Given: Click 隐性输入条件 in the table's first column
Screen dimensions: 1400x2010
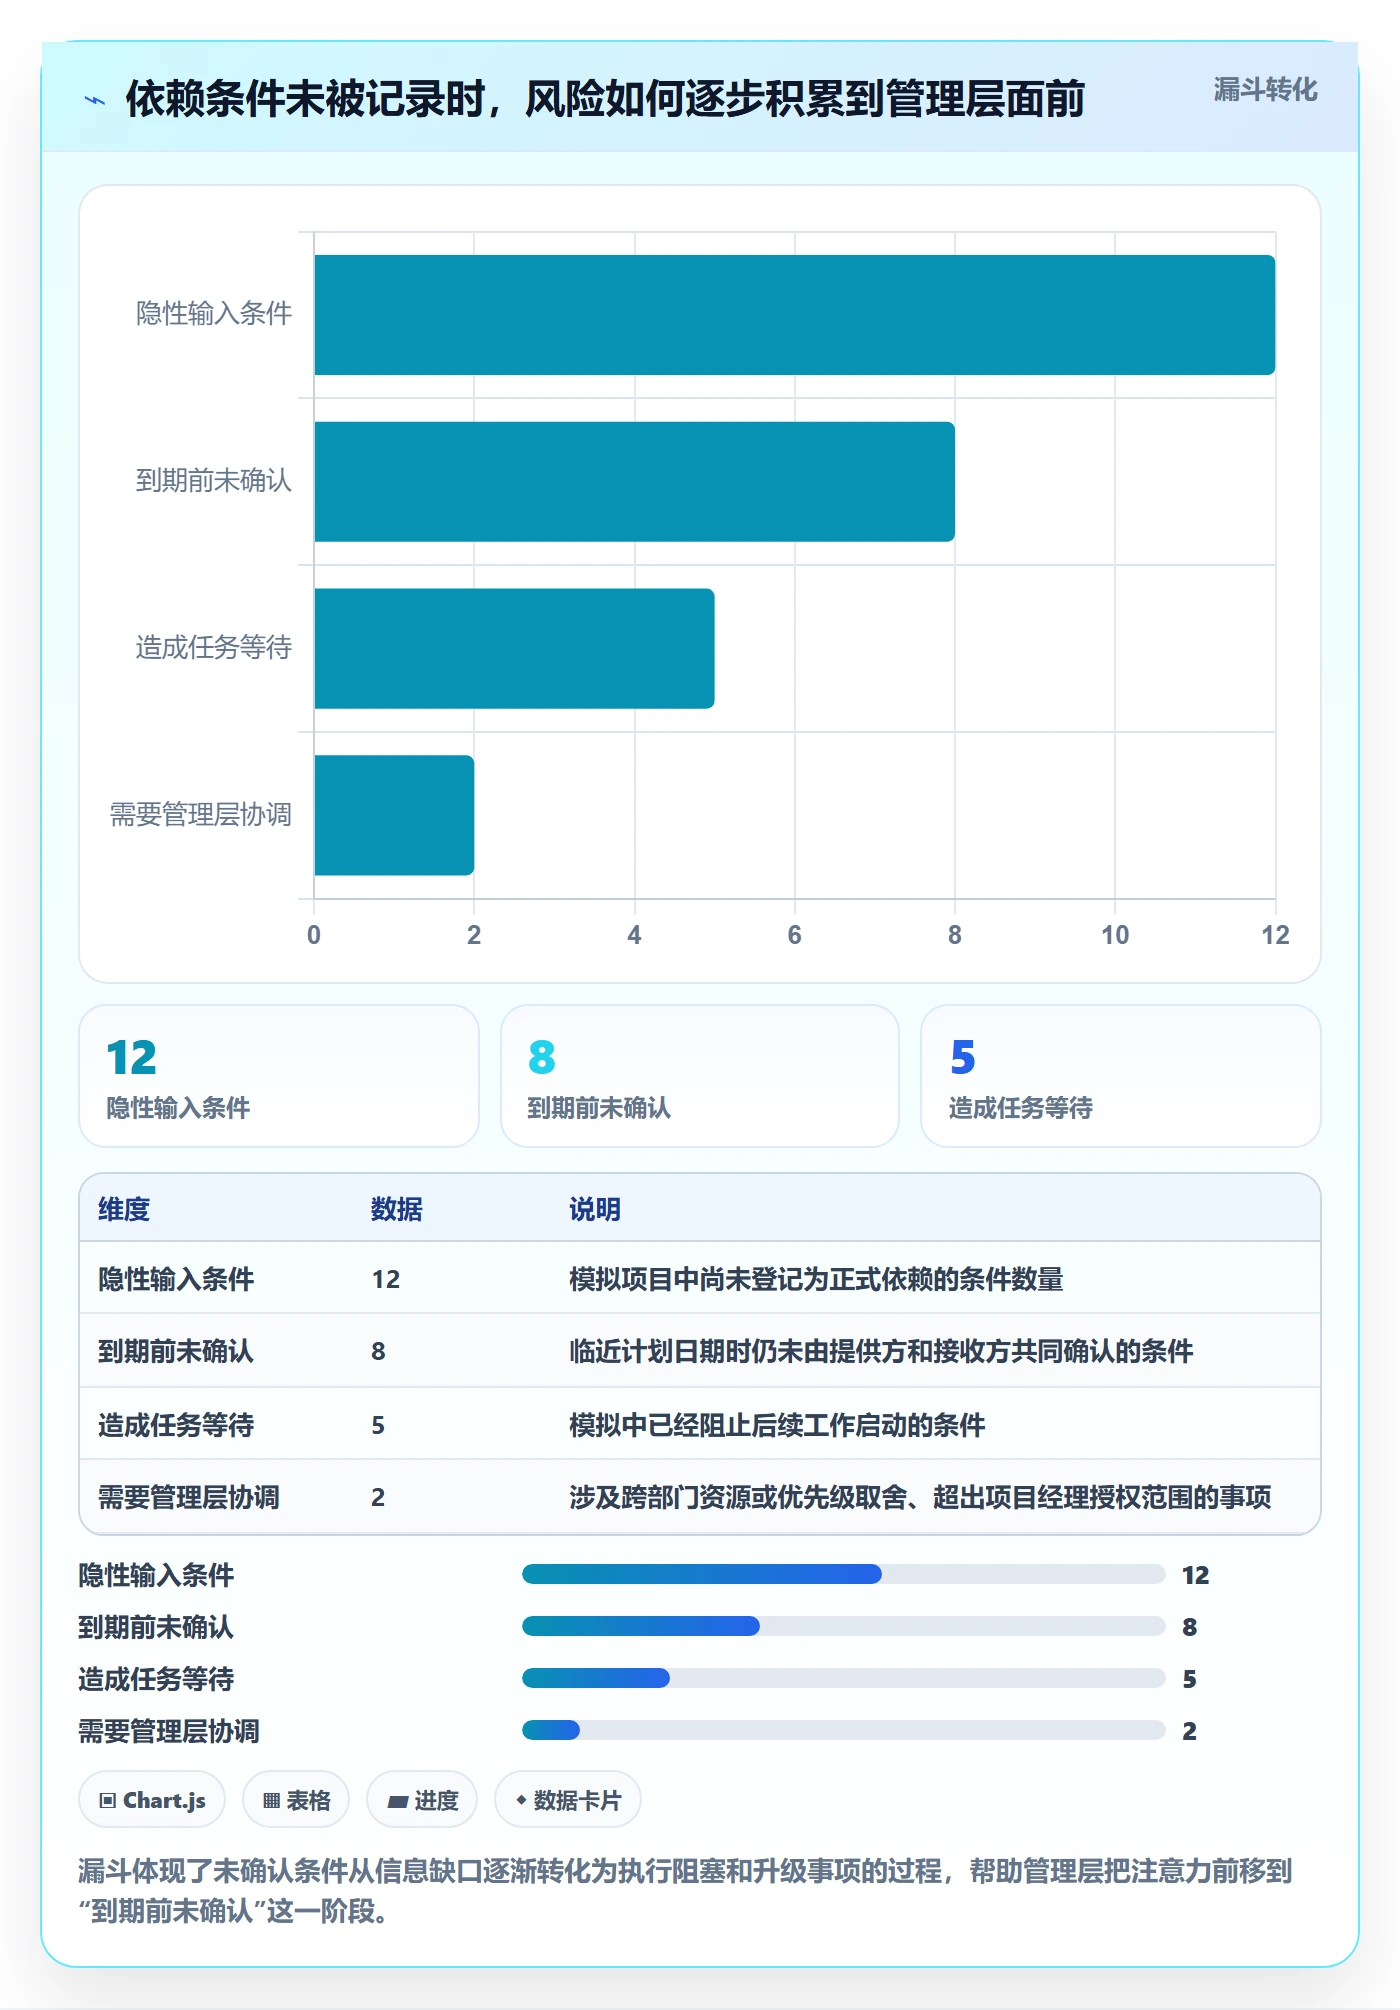Looking at the screenshot, I should click(176, 1279).
